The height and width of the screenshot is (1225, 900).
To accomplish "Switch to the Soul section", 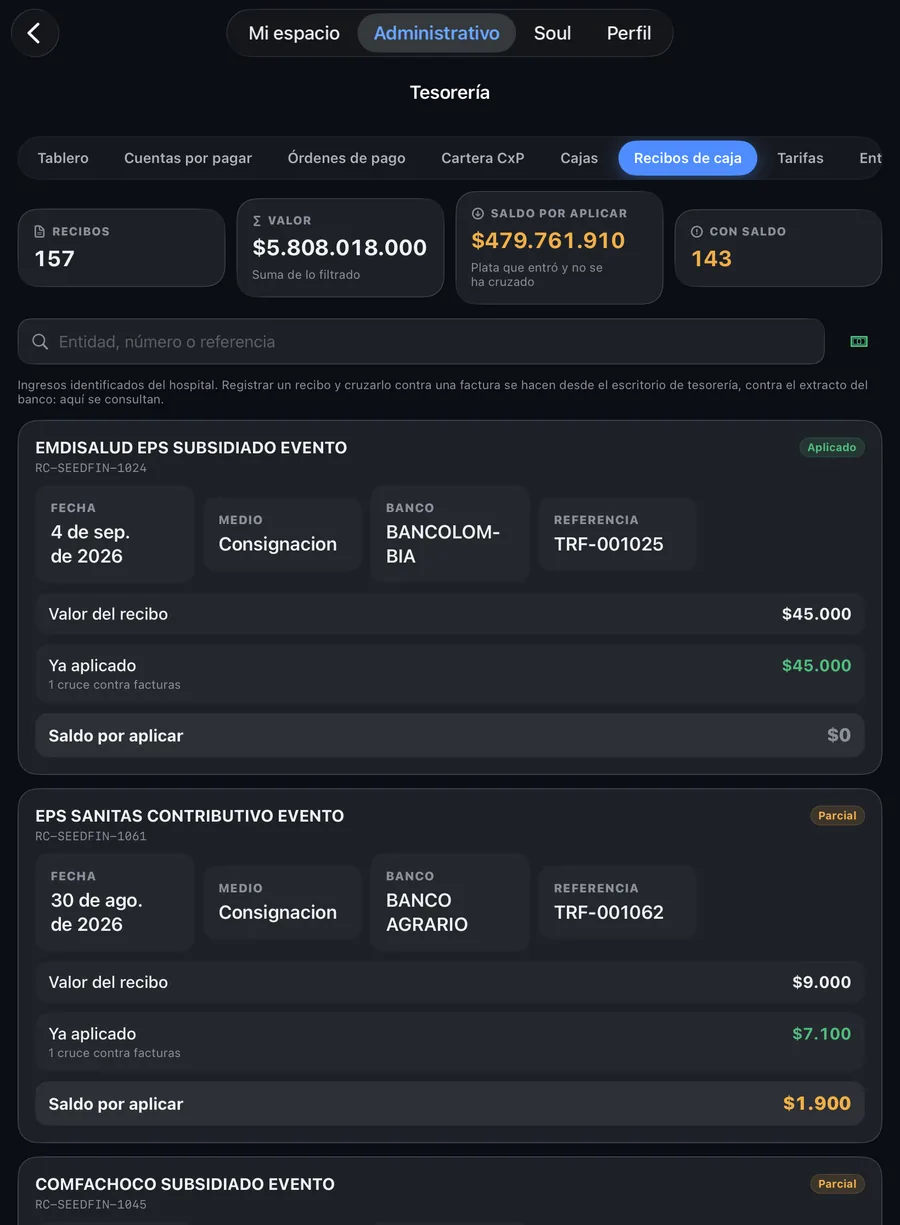I will pos(552,33).
